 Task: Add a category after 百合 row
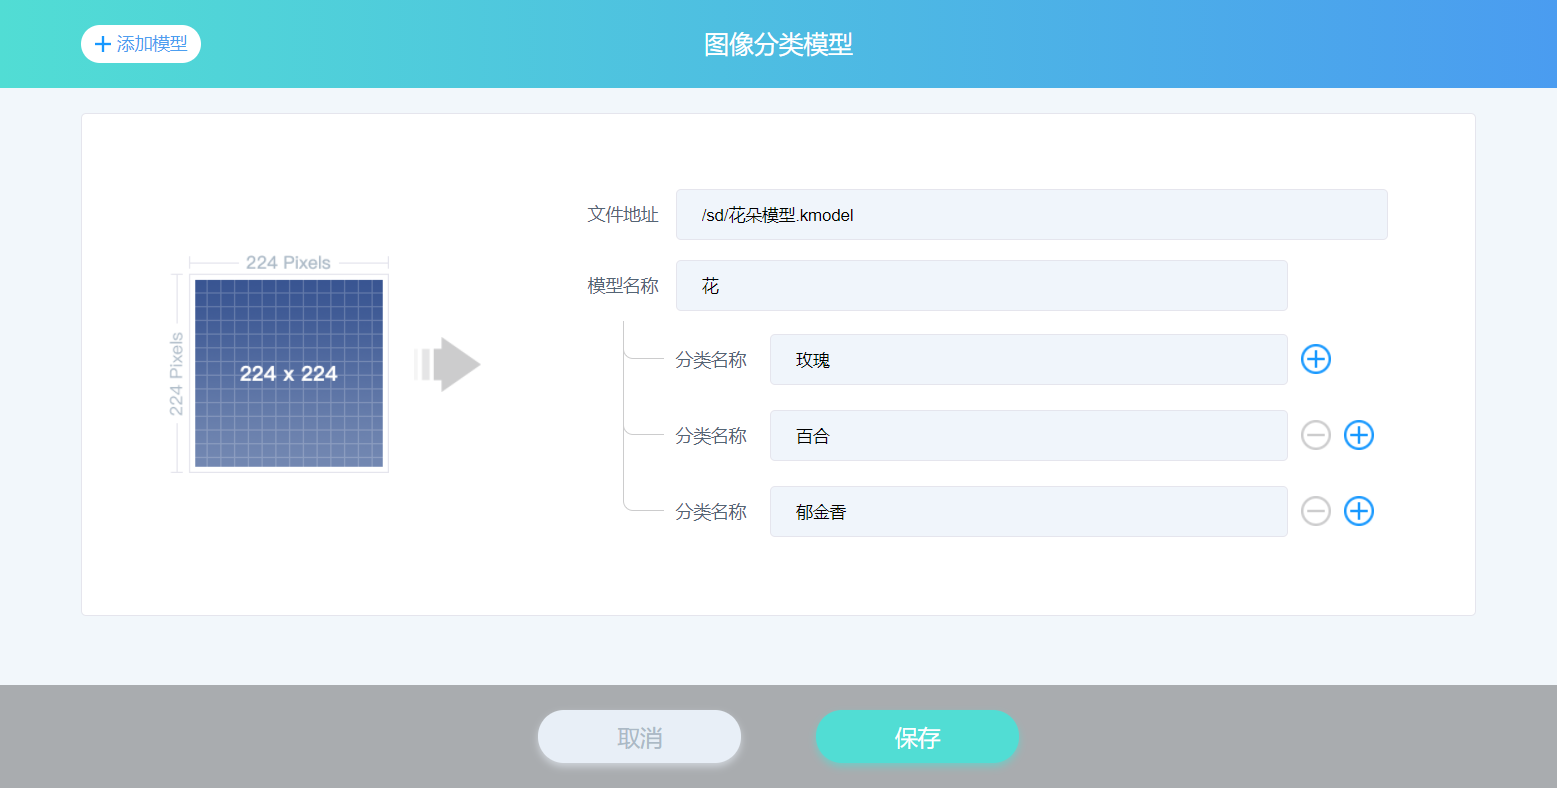[x=1358, y=435]
